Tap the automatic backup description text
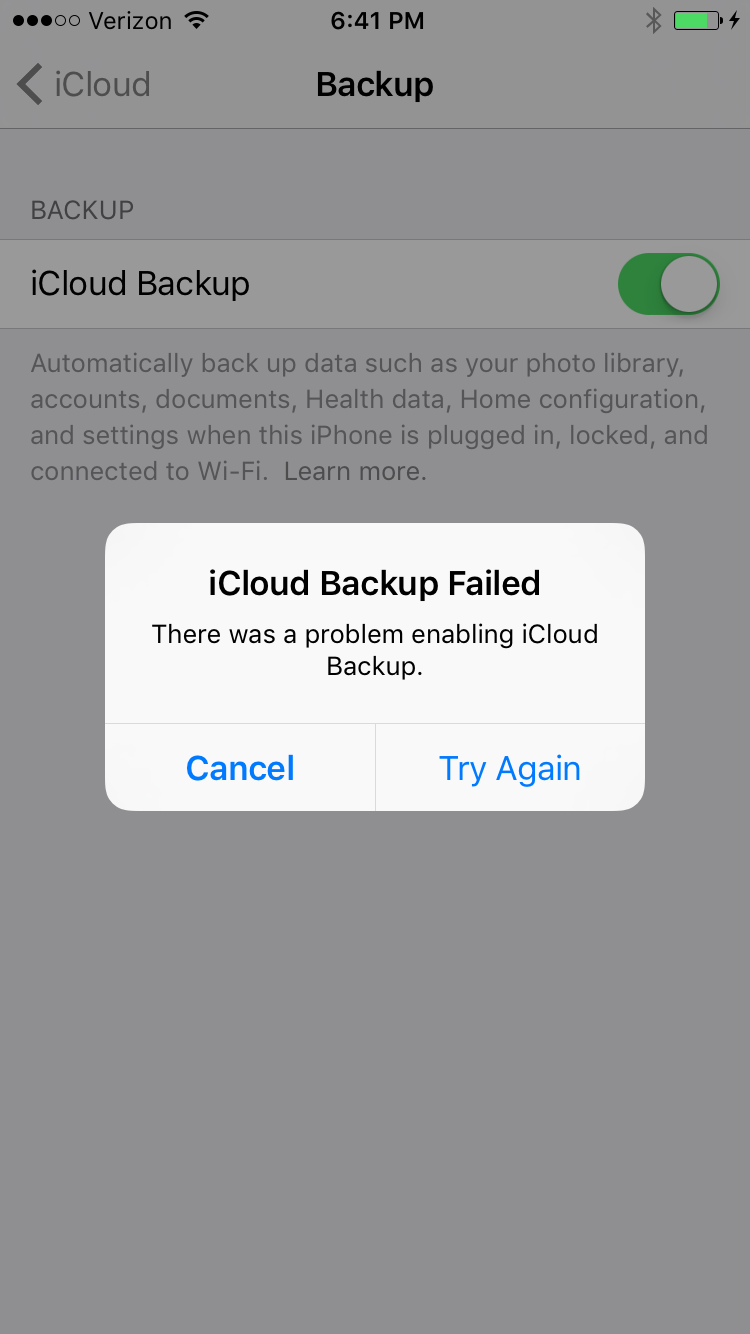The image size is (750, 1334). (369, 417)
